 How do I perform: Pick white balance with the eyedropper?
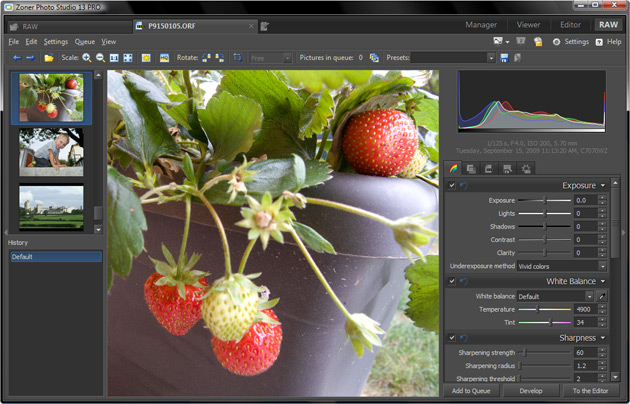(x=603, y=296)
